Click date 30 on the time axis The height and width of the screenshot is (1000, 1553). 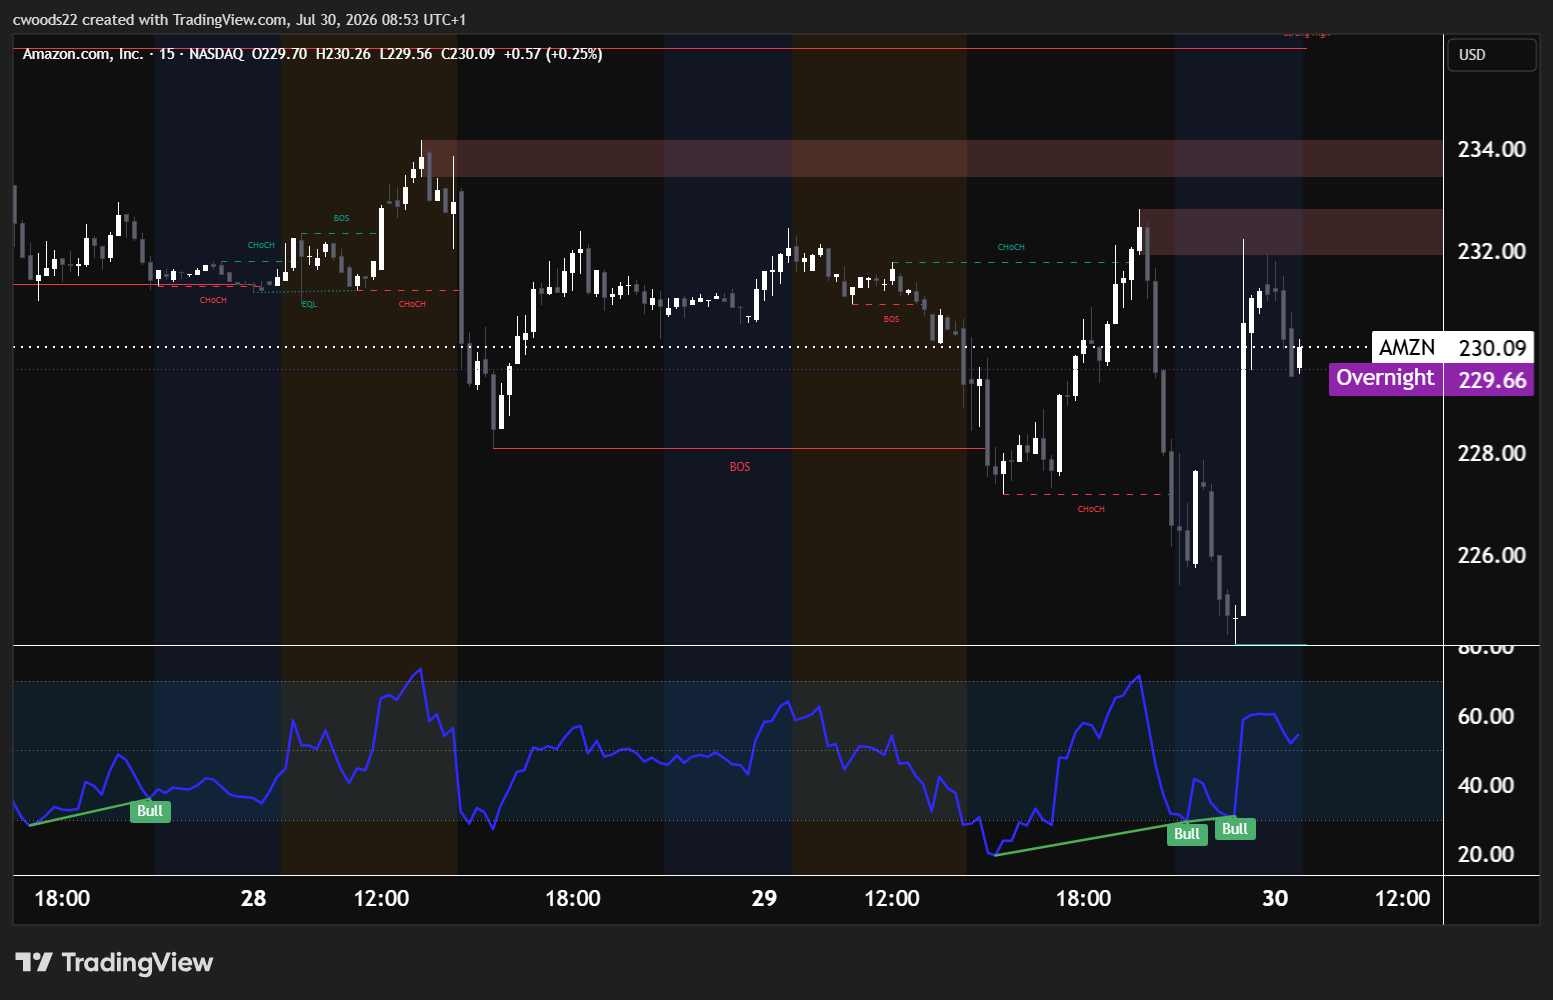click(x=1275, y=898)
